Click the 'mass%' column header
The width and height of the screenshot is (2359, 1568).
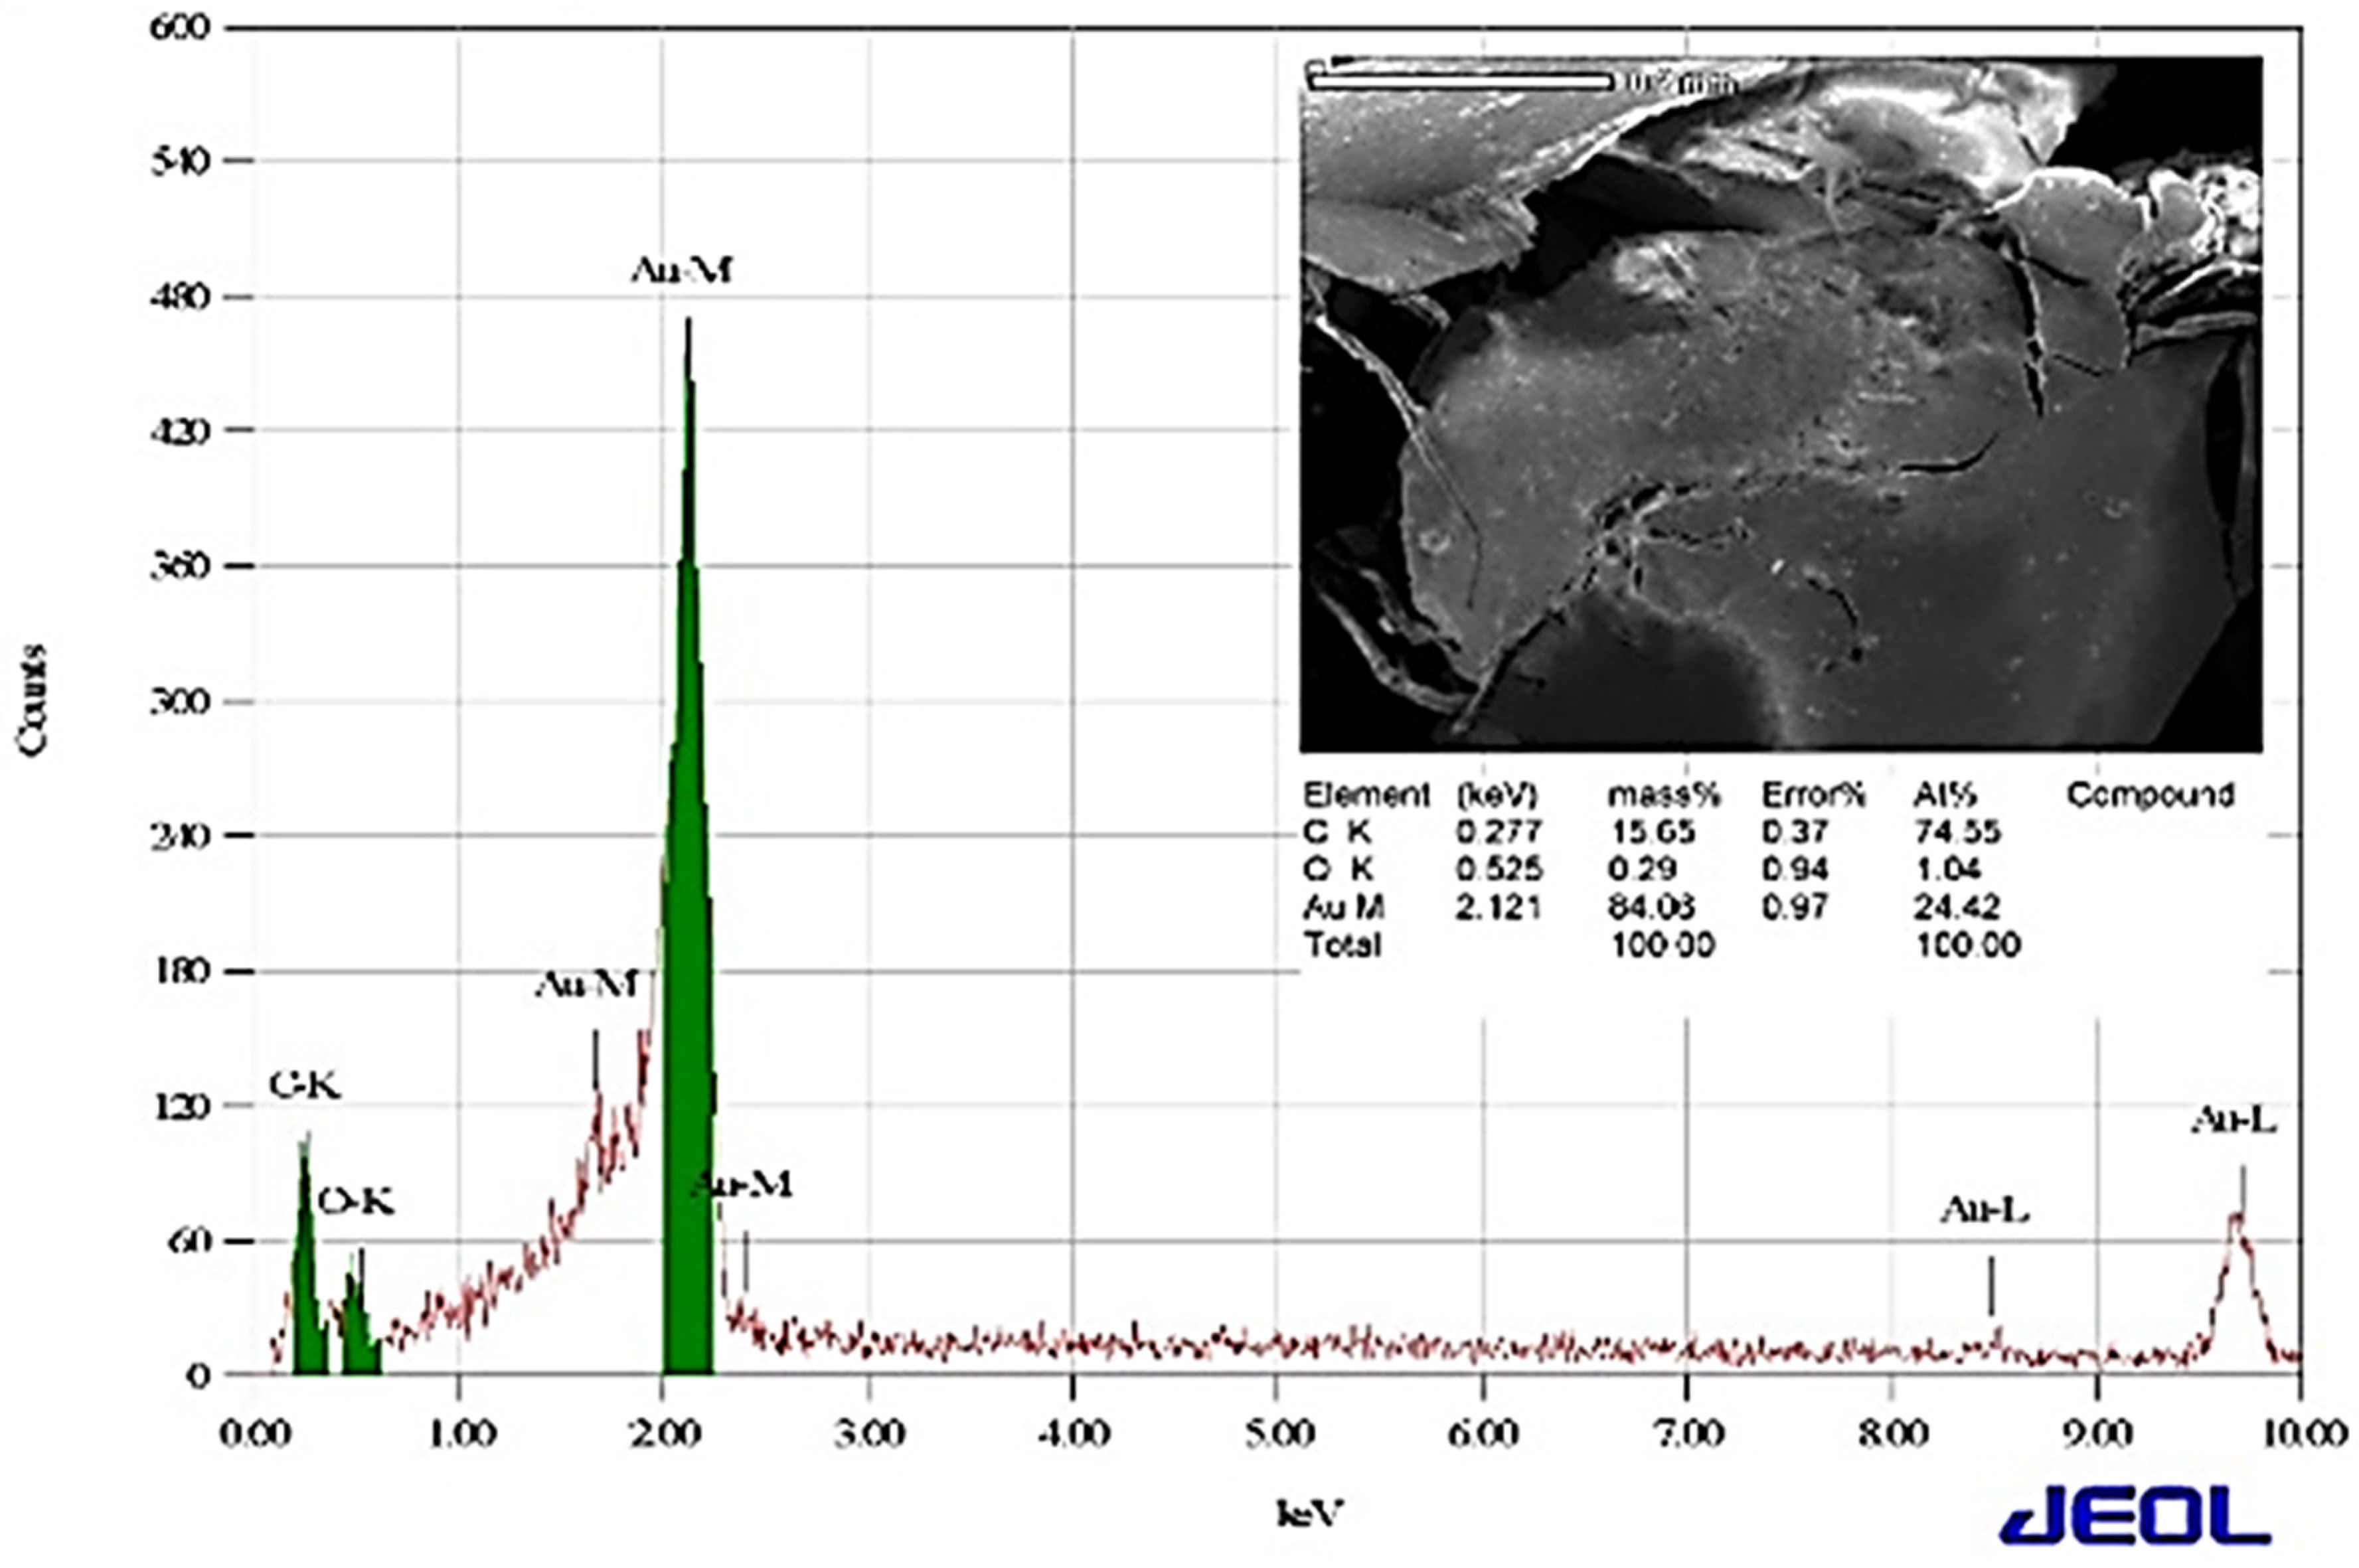1664,795
